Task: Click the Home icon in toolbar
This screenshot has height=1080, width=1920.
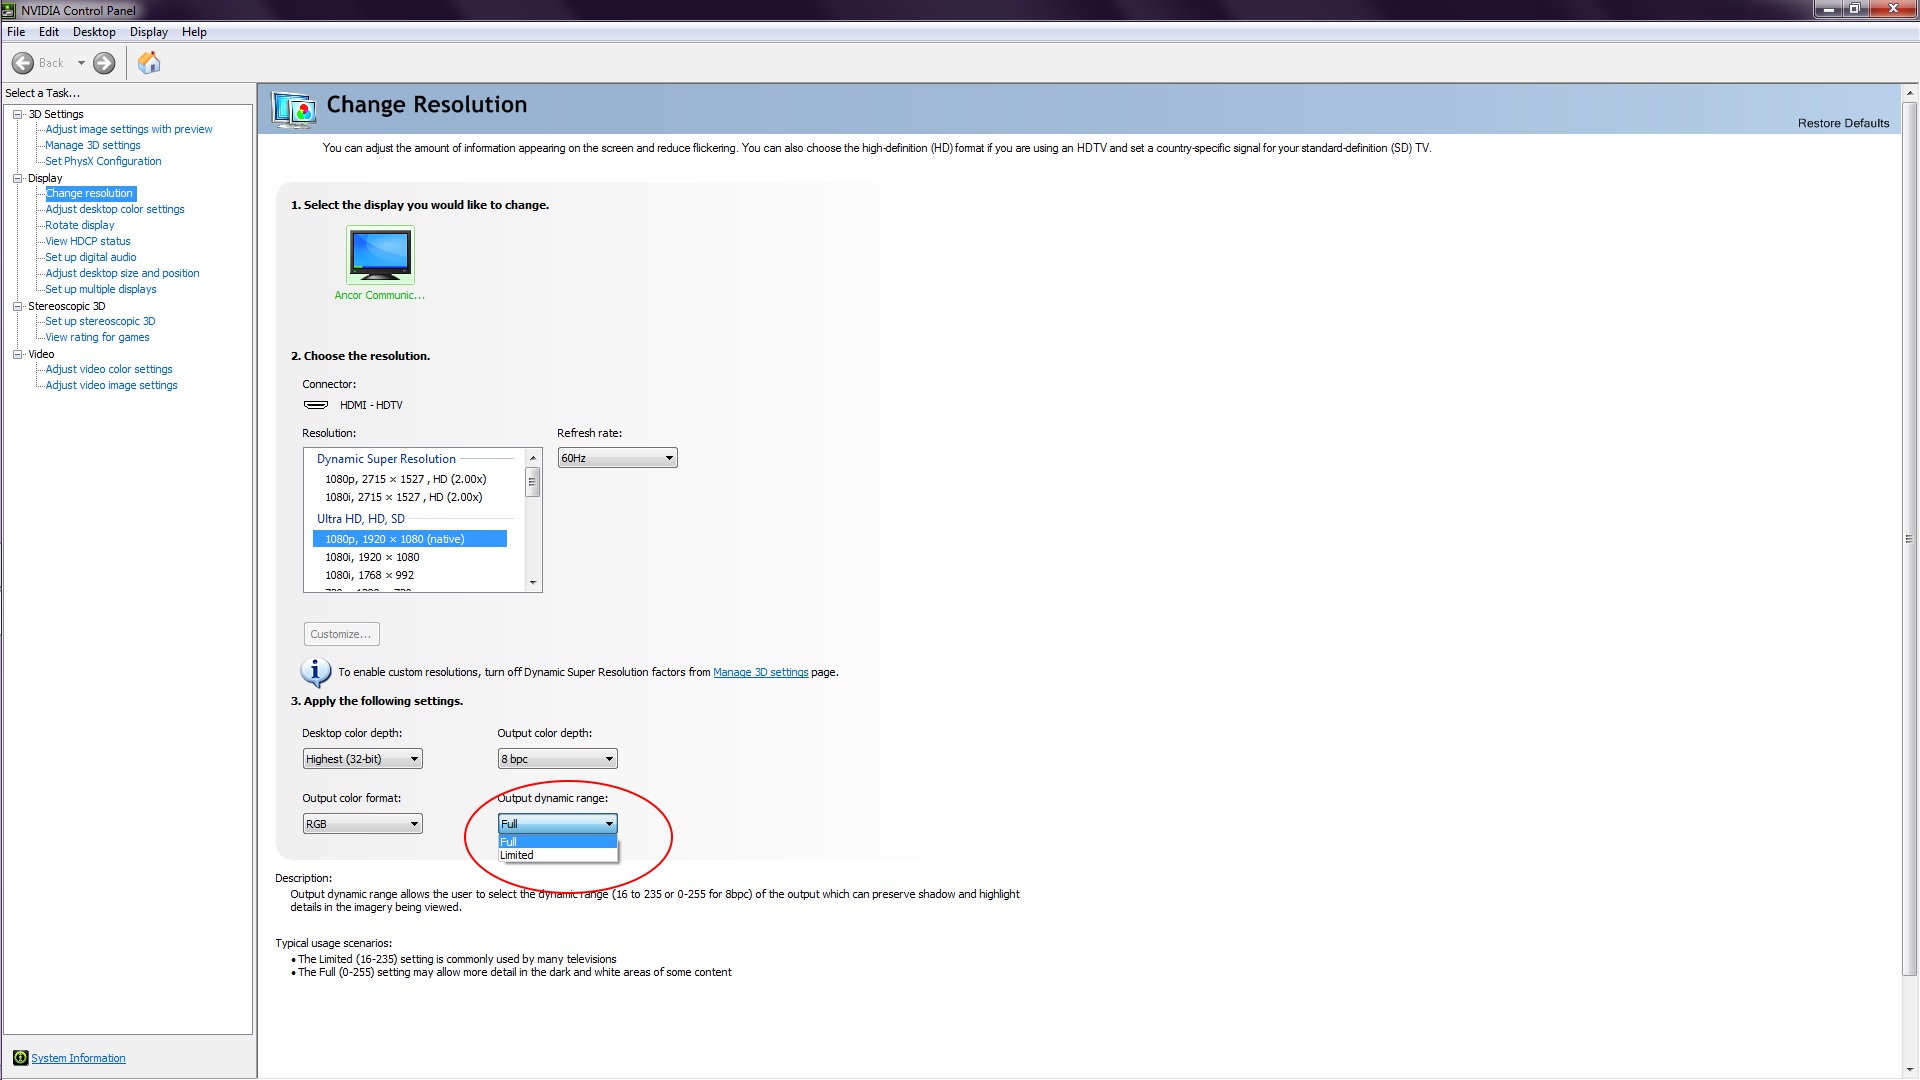Action: (149, 63)
